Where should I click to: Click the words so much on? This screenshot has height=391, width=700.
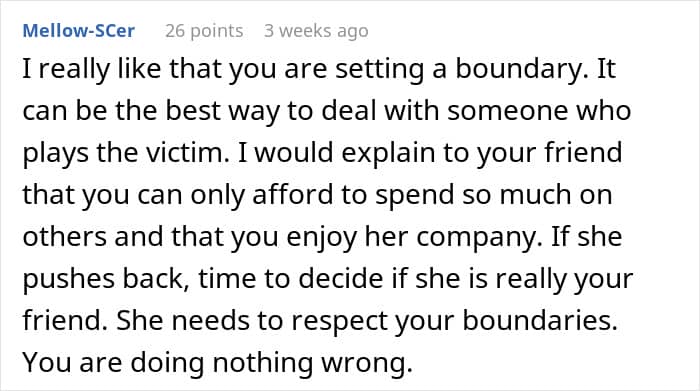(x=537, y=195)
